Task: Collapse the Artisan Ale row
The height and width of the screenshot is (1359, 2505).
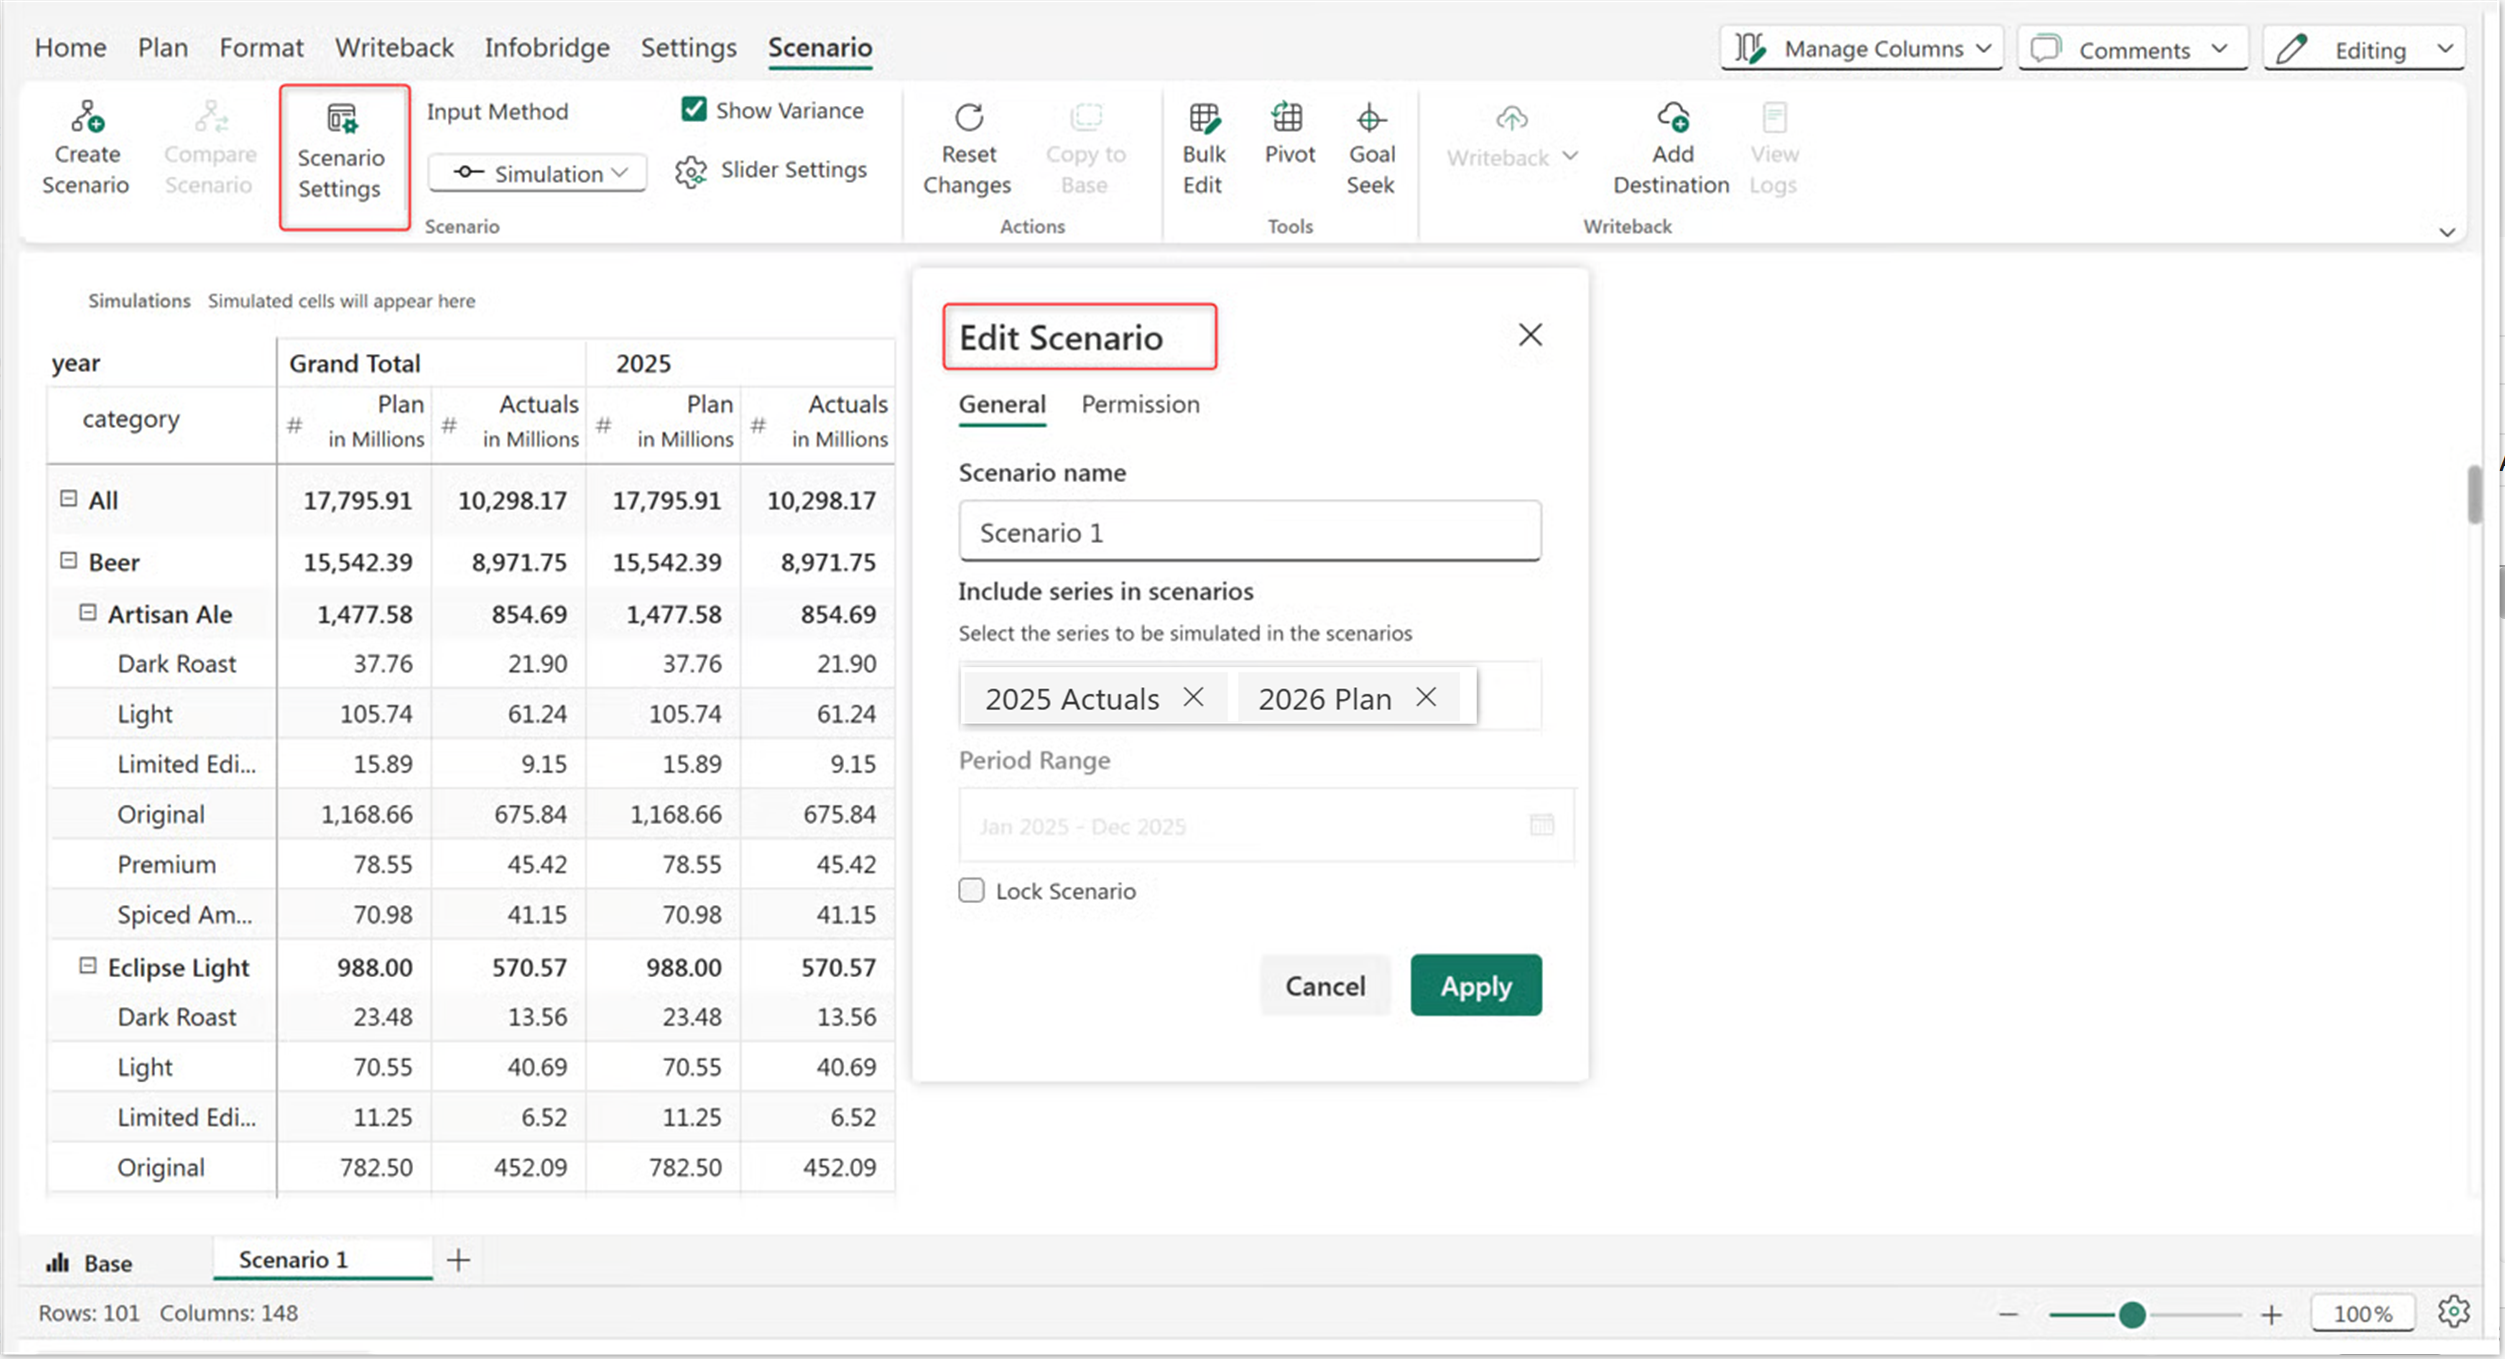Action: click(88, 612)
